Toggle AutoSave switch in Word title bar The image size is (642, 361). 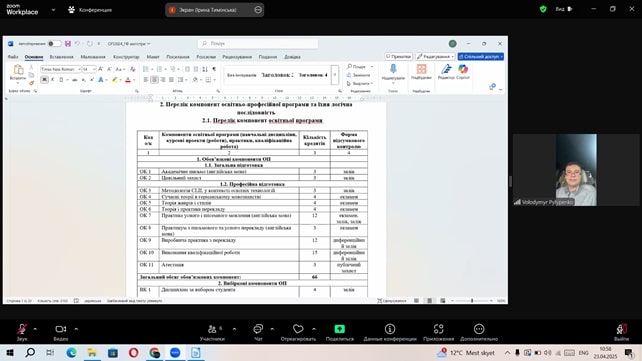(x=54, y=43)
